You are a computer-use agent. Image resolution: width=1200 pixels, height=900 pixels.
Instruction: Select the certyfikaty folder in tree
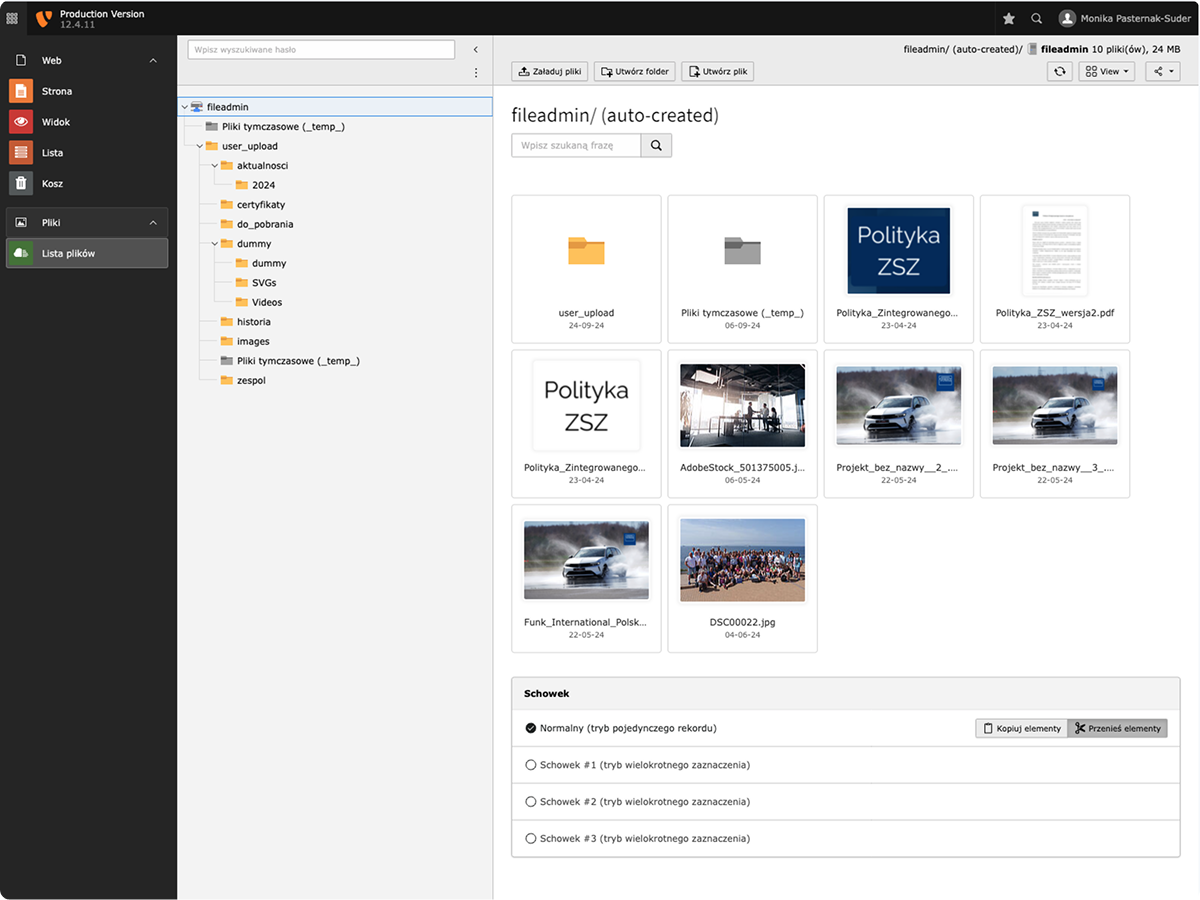pos(260,205)
